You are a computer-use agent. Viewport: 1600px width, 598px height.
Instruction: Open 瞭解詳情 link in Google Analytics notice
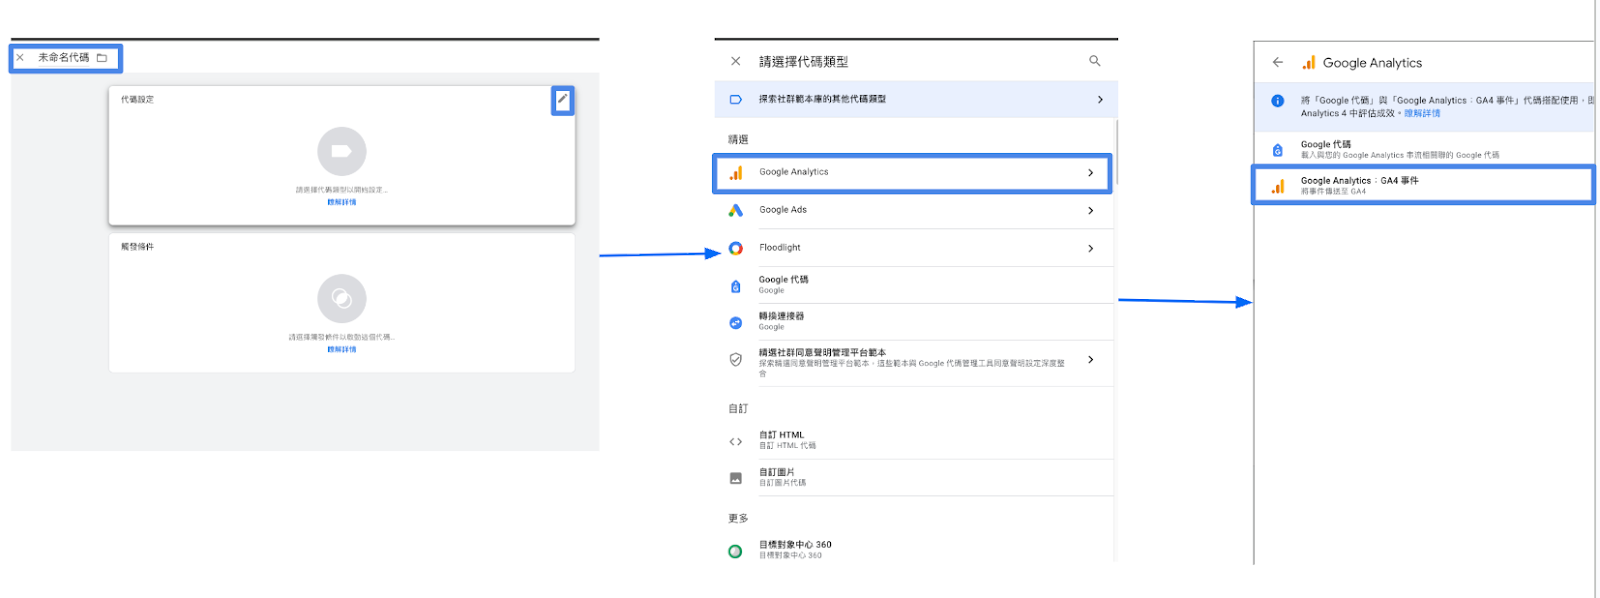[x=1422, y=114]
